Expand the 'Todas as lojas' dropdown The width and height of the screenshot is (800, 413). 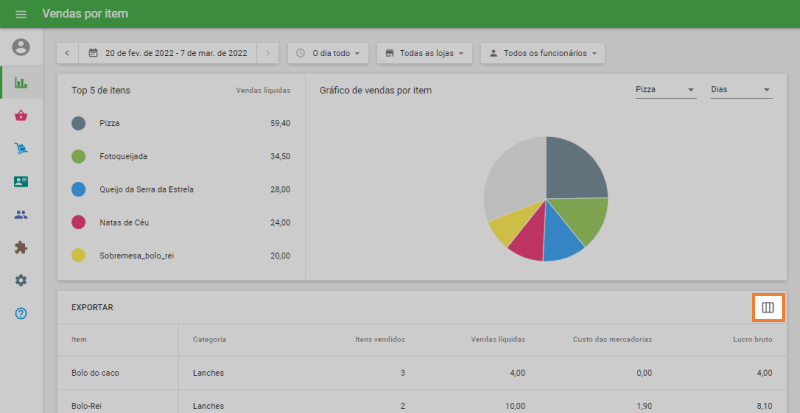[x=424, y=53]
